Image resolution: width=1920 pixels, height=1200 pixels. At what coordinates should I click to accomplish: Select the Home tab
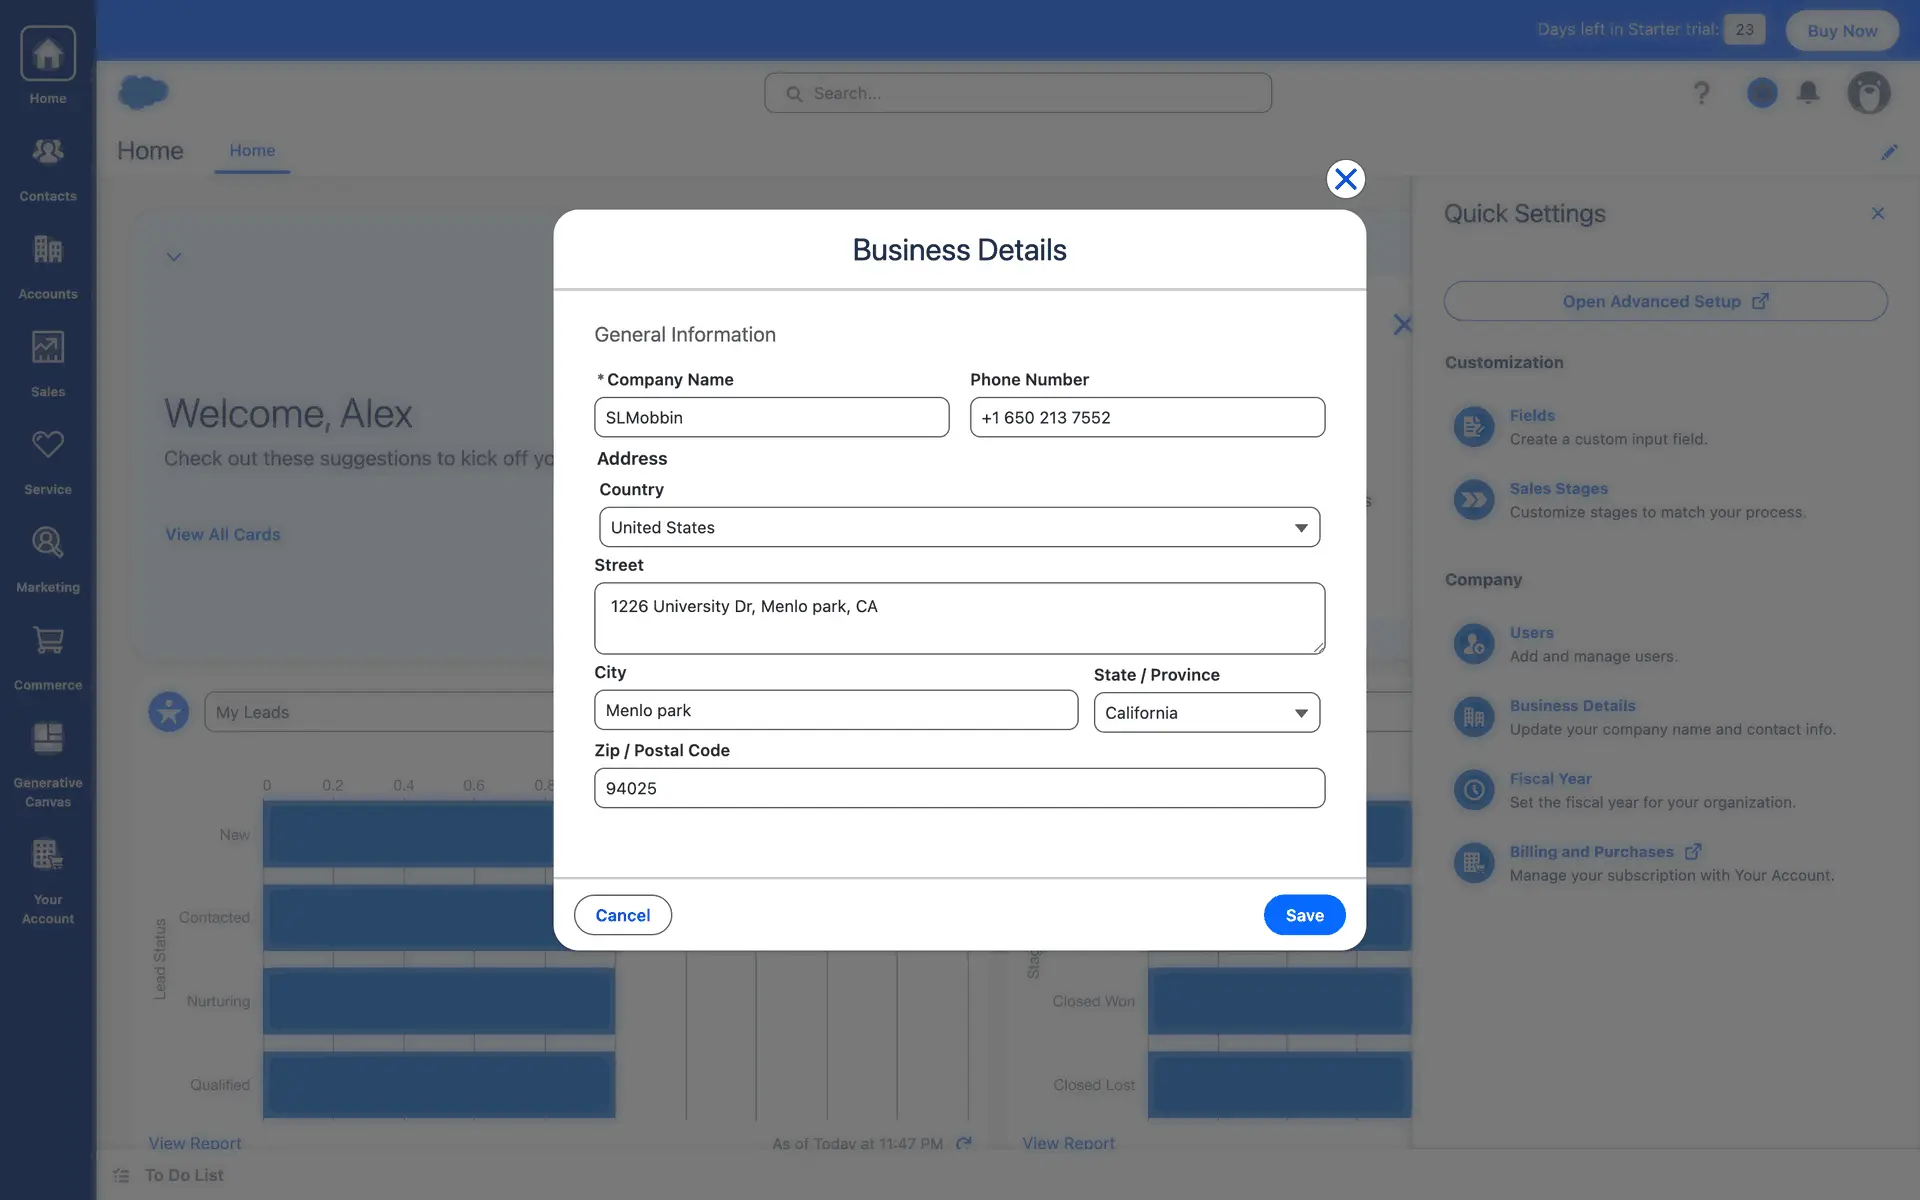click(x=252, y=150)
